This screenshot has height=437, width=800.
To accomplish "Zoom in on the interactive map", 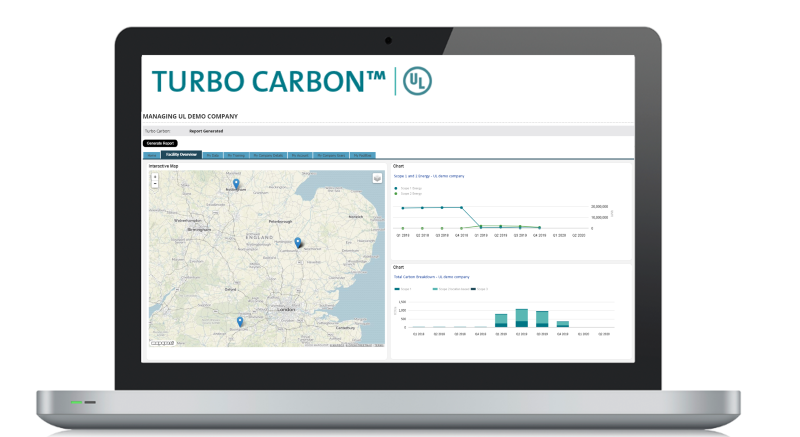I will click(155, 177).
